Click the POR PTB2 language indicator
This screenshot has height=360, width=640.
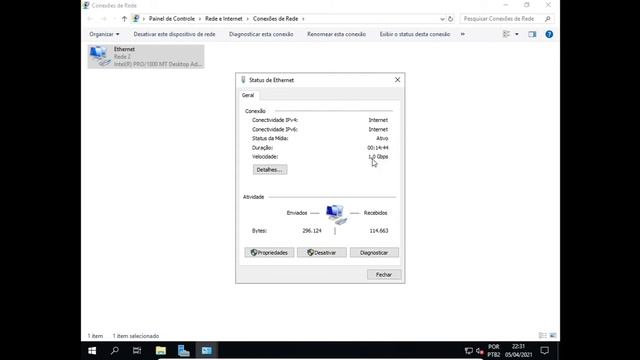click(493, 351)
